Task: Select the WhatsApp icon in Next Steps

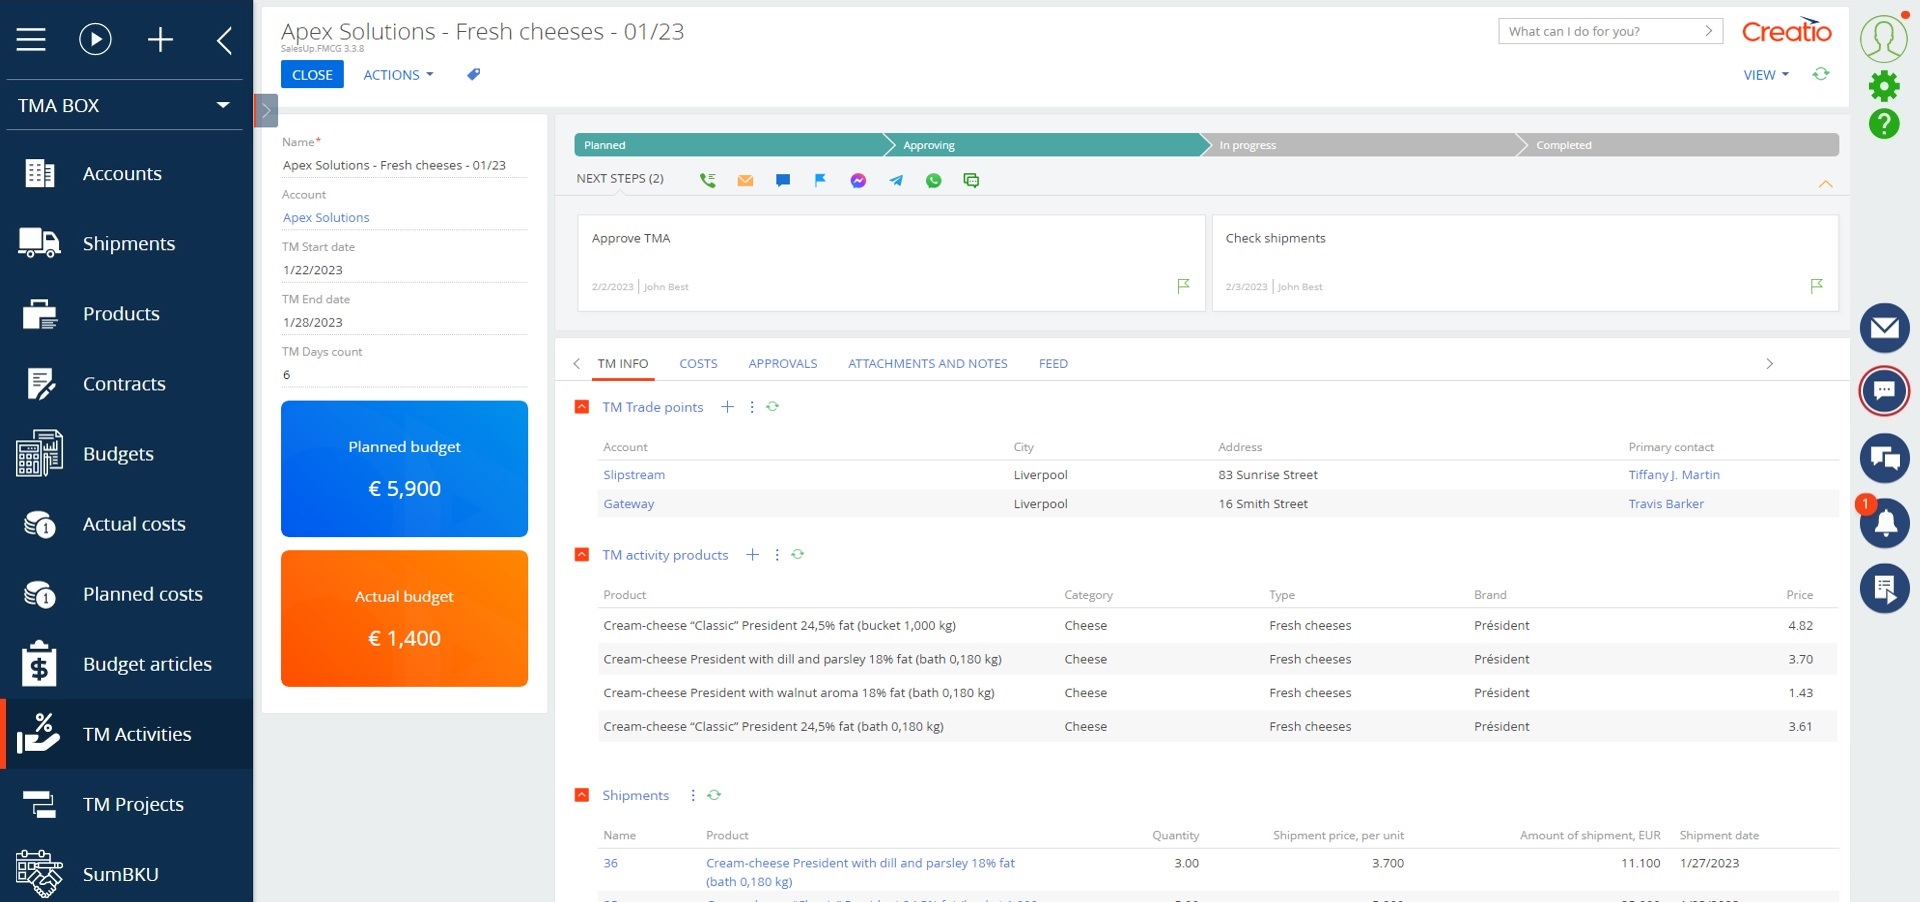Action: (x=933, y=180)
